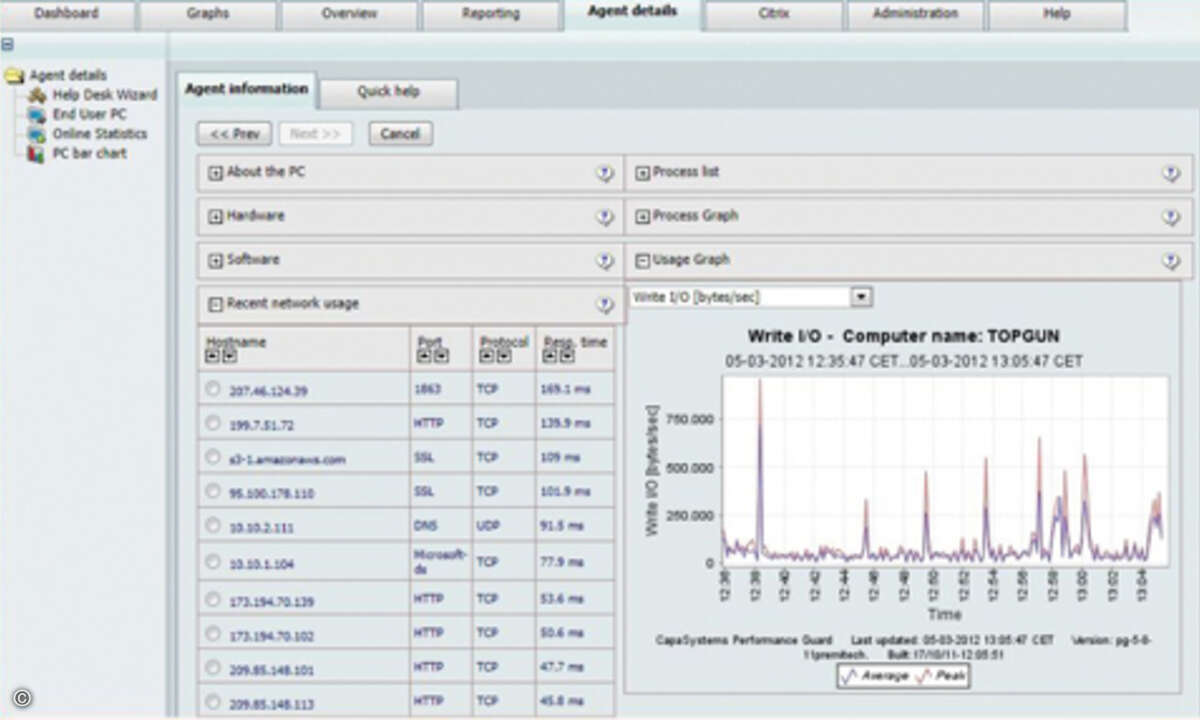Click the Cancel button
1200x720 pixels.
click(400, 133)
